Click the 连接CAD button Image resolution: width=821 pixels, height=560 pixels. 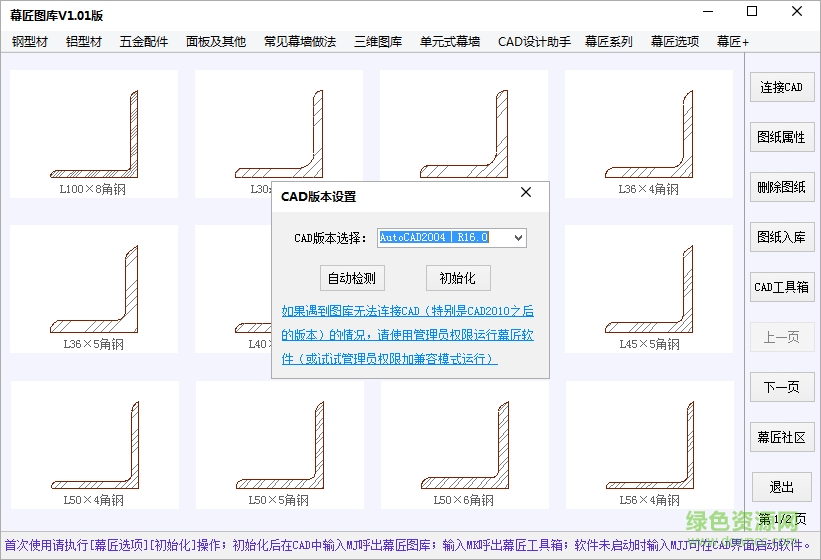[781, 87]
